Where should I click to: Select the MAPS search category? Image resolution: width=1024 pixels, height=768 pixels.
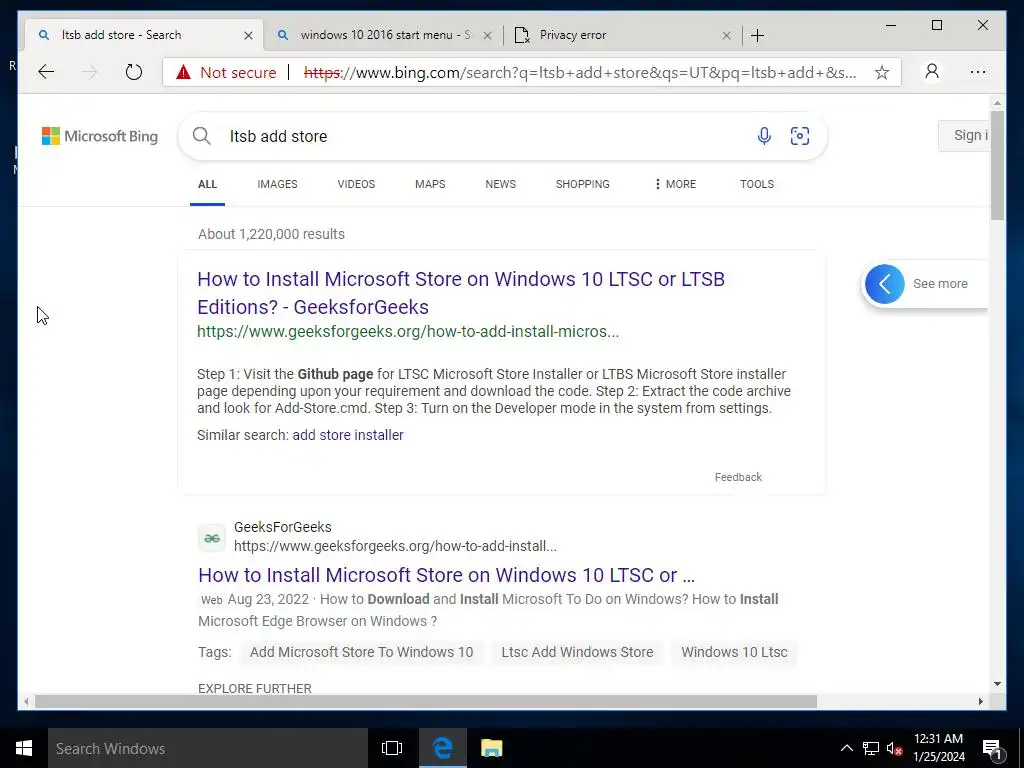coord(430,184)
